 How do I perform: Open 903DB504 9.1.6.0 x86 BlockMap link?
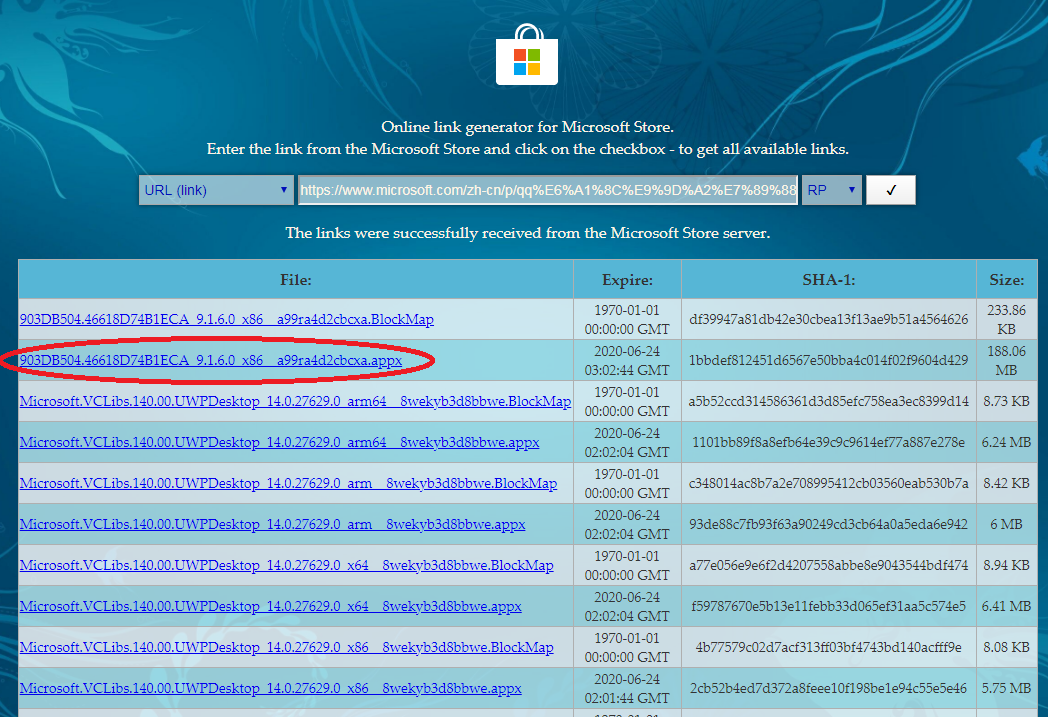(227, 319)
